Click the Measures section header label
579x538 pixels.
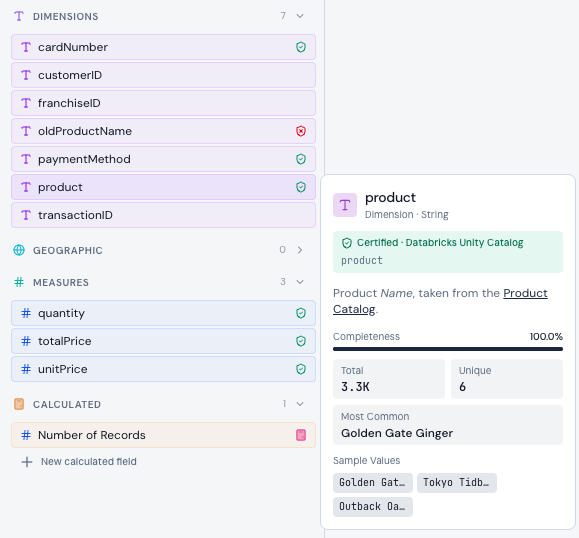click(x=61, y=282)
